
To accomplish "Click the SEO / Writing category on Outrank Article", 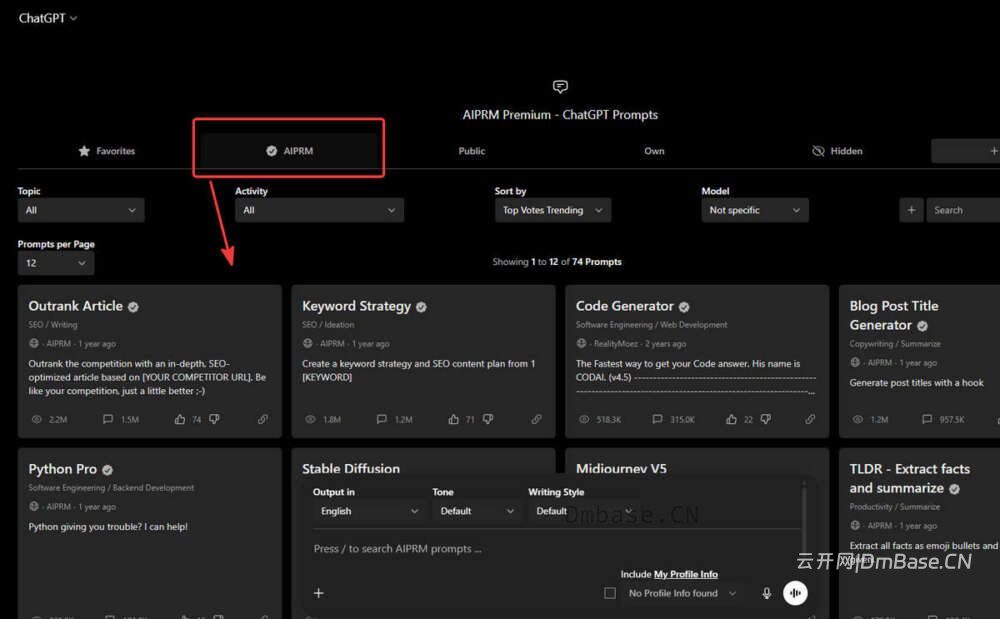I will coord(53,324).
